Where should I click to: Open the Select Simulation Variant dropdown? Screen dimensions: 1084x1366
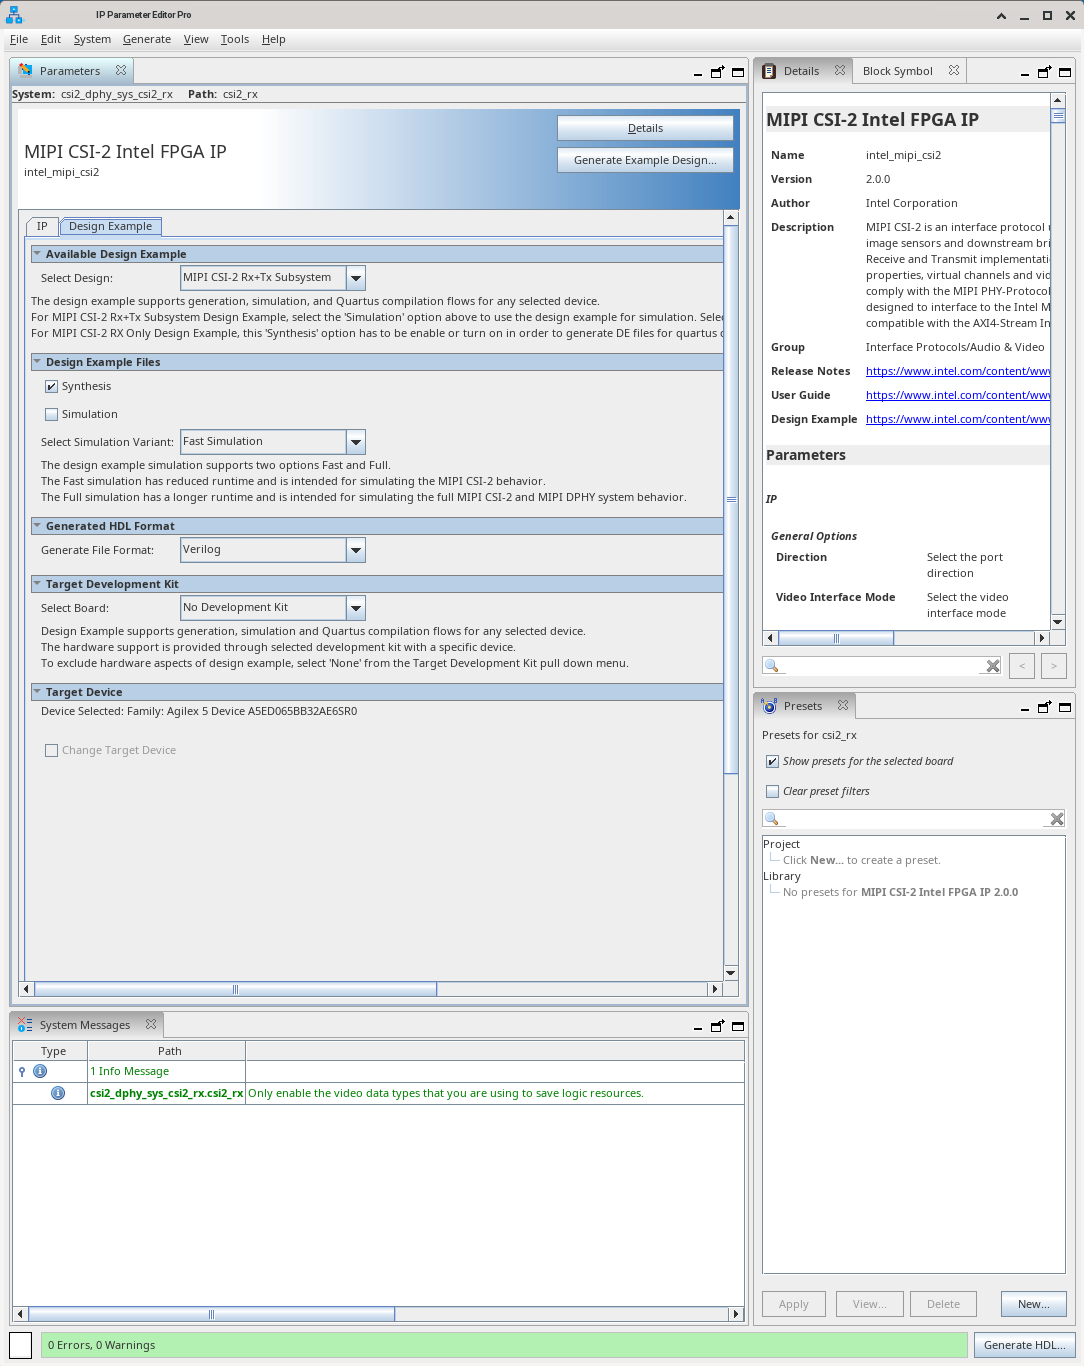tap(356, 442)
